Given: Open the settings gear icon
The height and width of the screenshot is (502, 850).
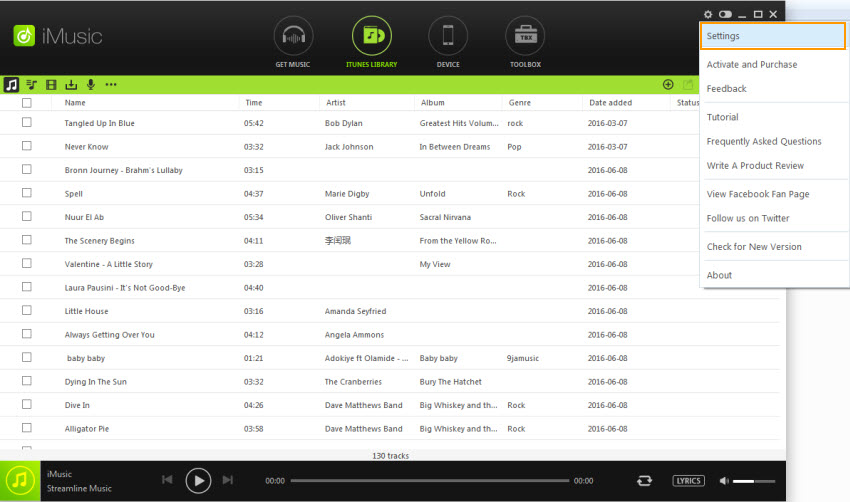Looking at the screenshot, I should (708, 14).
